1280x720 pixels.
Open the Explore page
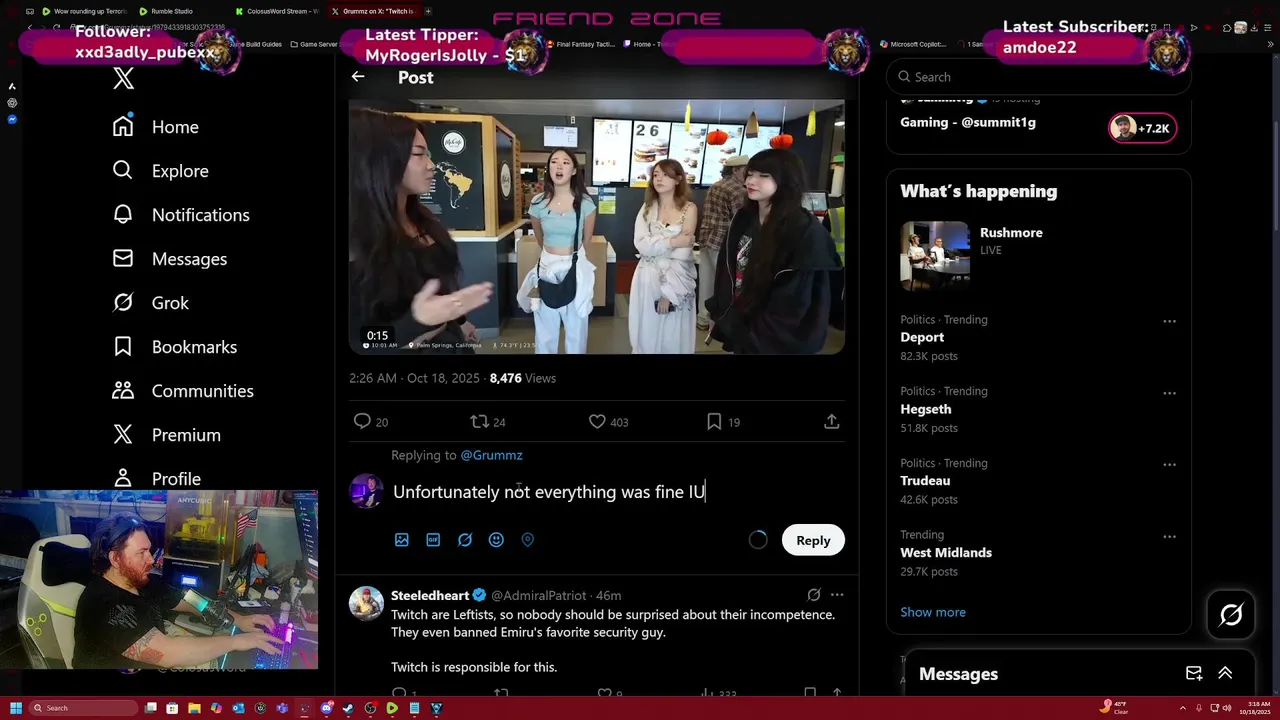click(160, 171)
